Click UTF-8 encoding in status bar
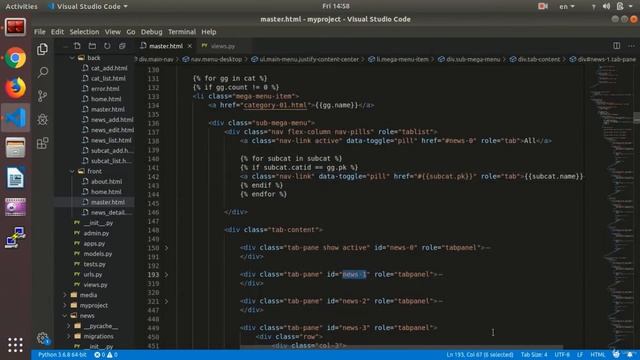The height and width of the screenshot is (360, 640). tap(562, 355)
